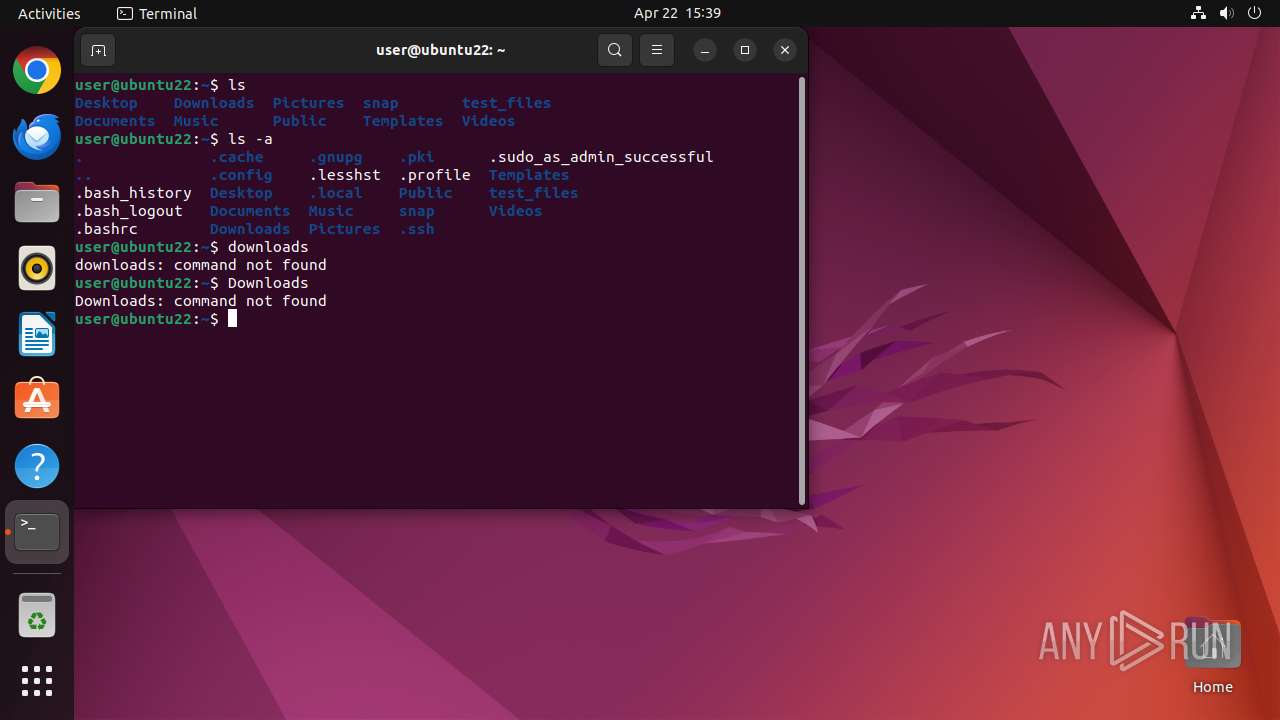Click the network status icon

click(x=1199, y=13)
